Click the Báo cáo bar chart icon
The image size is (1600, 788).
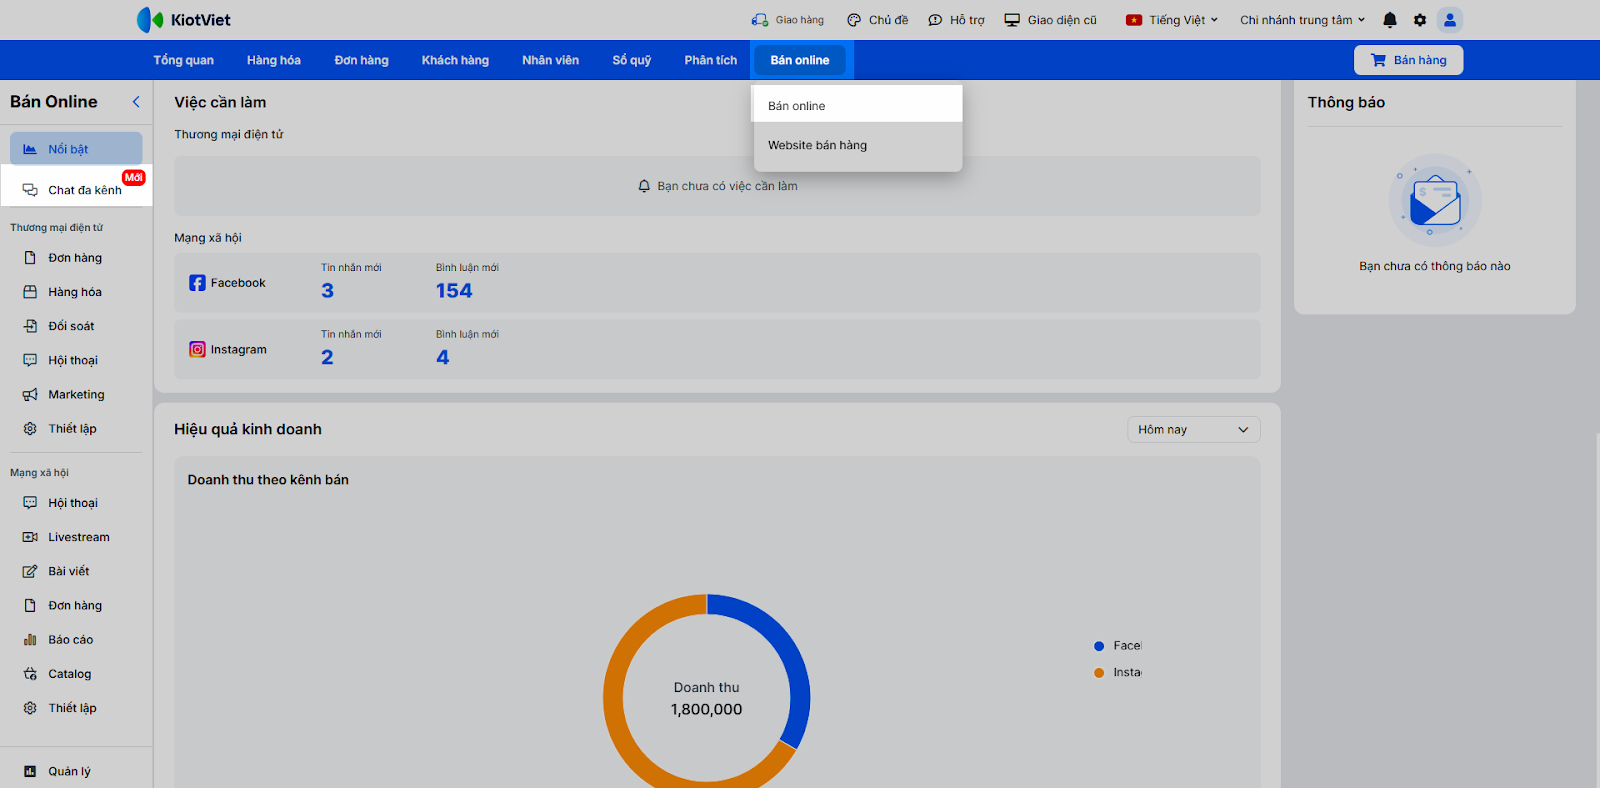pyautogui.click(x=30, y=640)
